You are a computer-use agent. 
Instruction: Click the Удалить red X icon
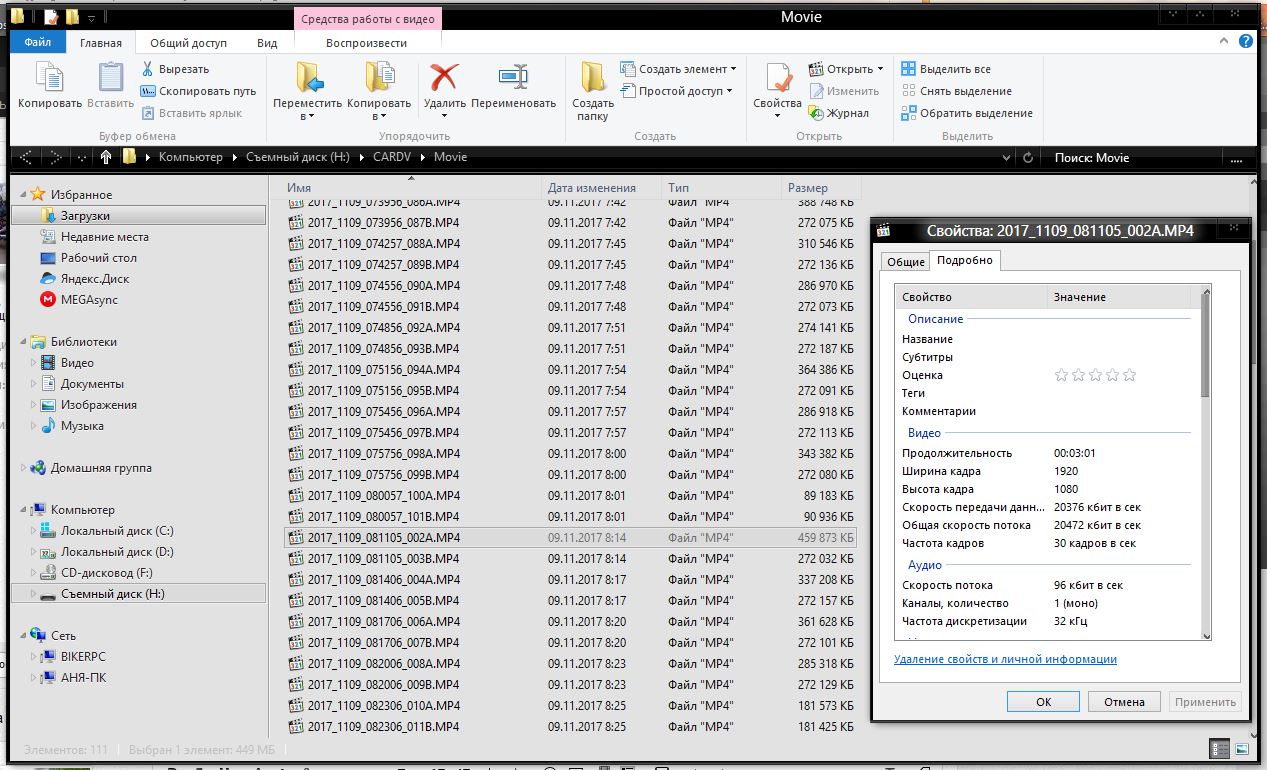click(444, 78)
